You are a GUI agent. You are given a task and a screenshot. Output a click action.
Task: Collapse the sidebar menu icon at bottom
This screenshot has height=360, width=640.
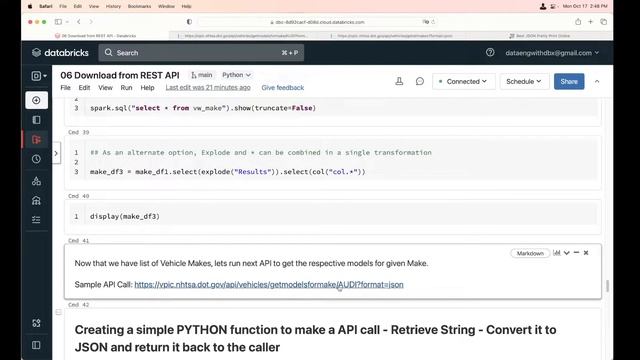coord(36,345)
